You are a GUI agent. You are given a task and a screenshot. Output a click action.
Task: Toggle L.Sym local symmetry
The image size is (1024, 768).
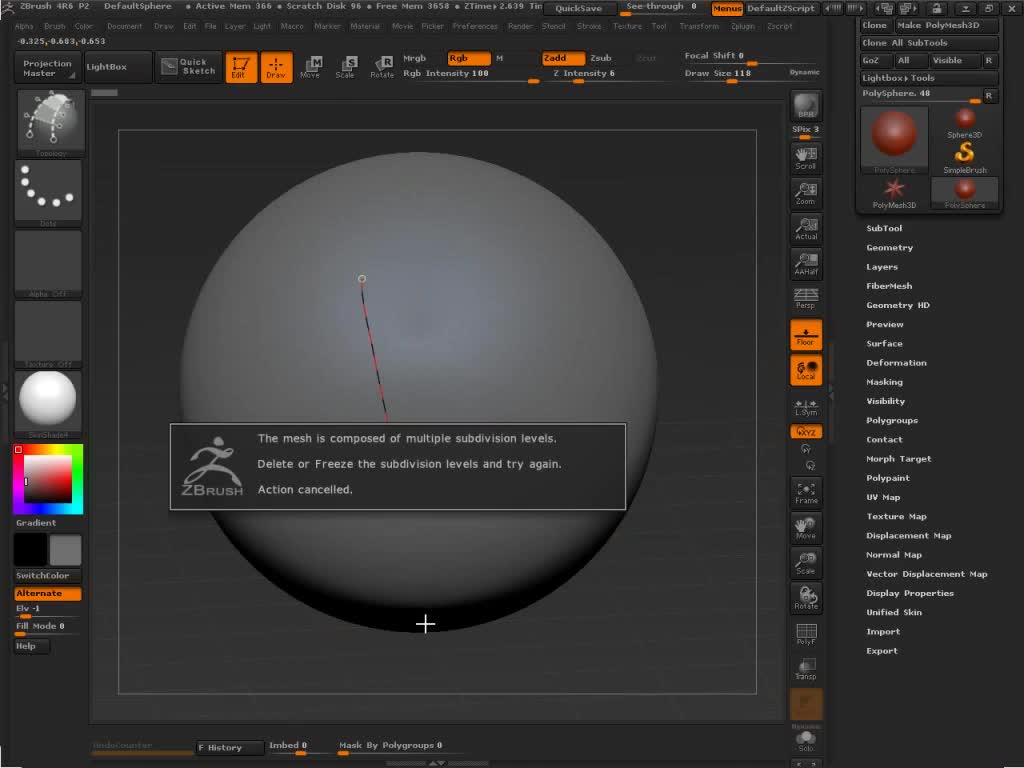pos(806,407)
